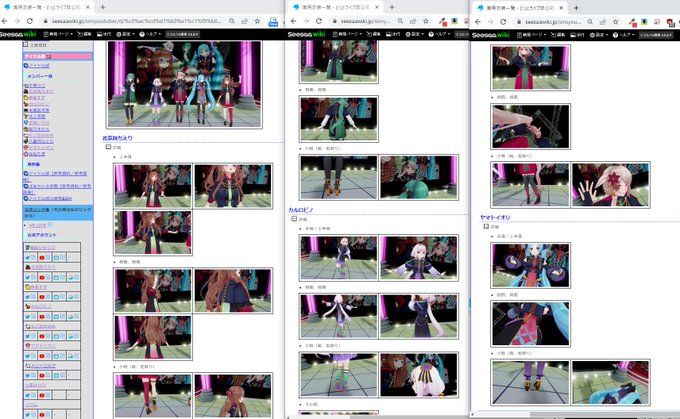Click share icon in middle window's address bar
680x419 pixels.
(x=413, y=21)
